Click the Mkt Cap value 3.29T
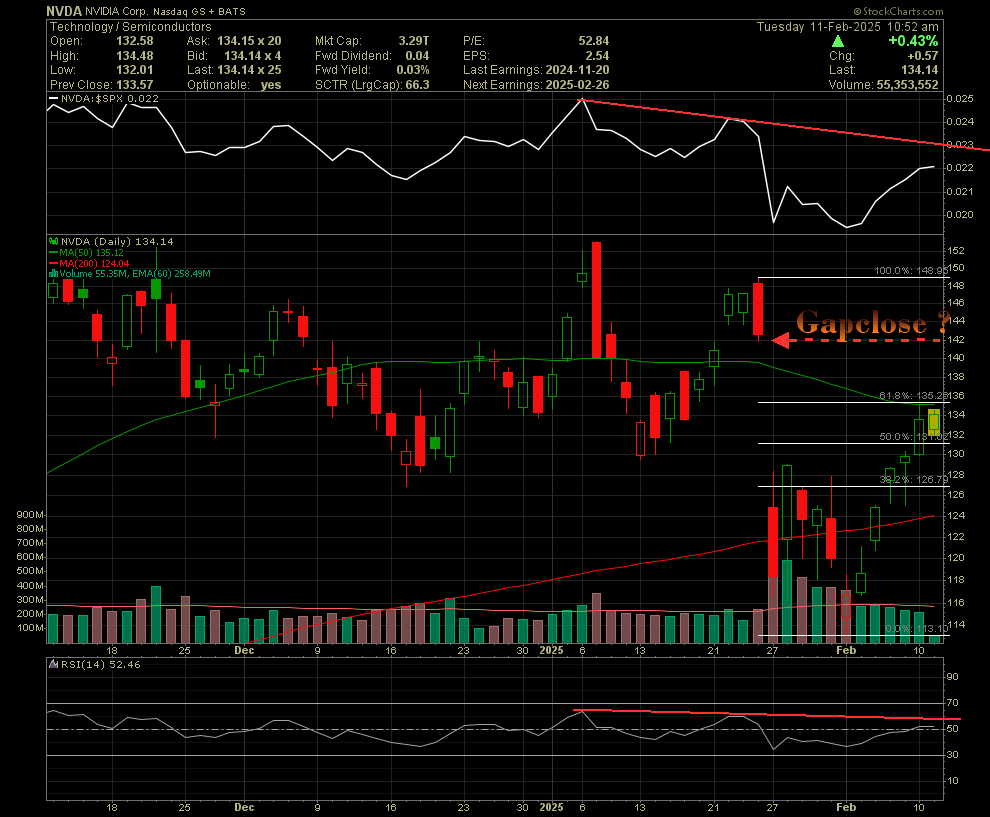990x817 pixels. (x=414, y=41)
